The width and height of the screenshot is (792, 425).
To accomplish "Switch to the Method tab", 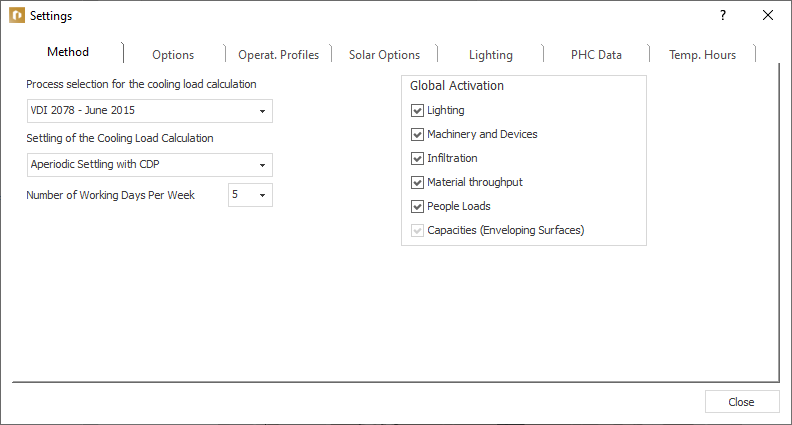I will pos(68,52).
